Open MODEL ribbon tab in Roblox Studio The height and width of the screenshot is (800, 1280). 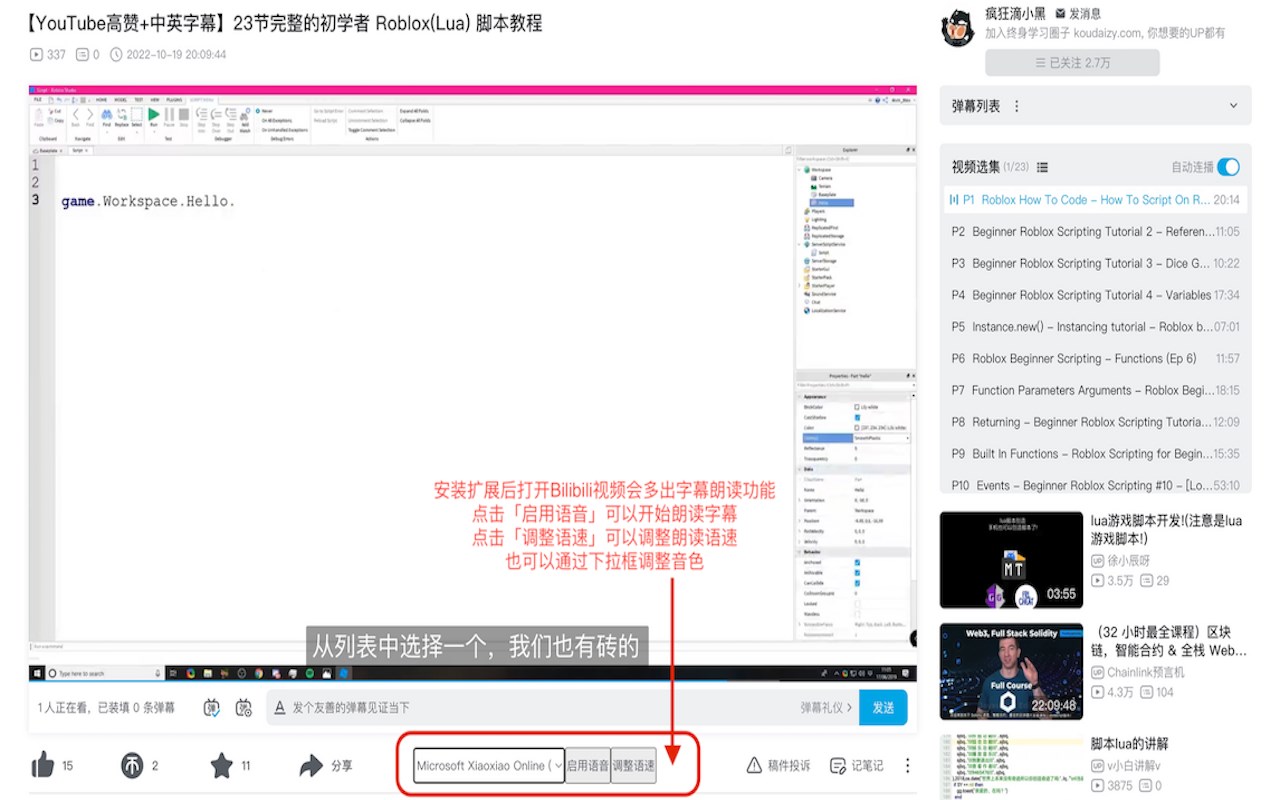point(121,100)
